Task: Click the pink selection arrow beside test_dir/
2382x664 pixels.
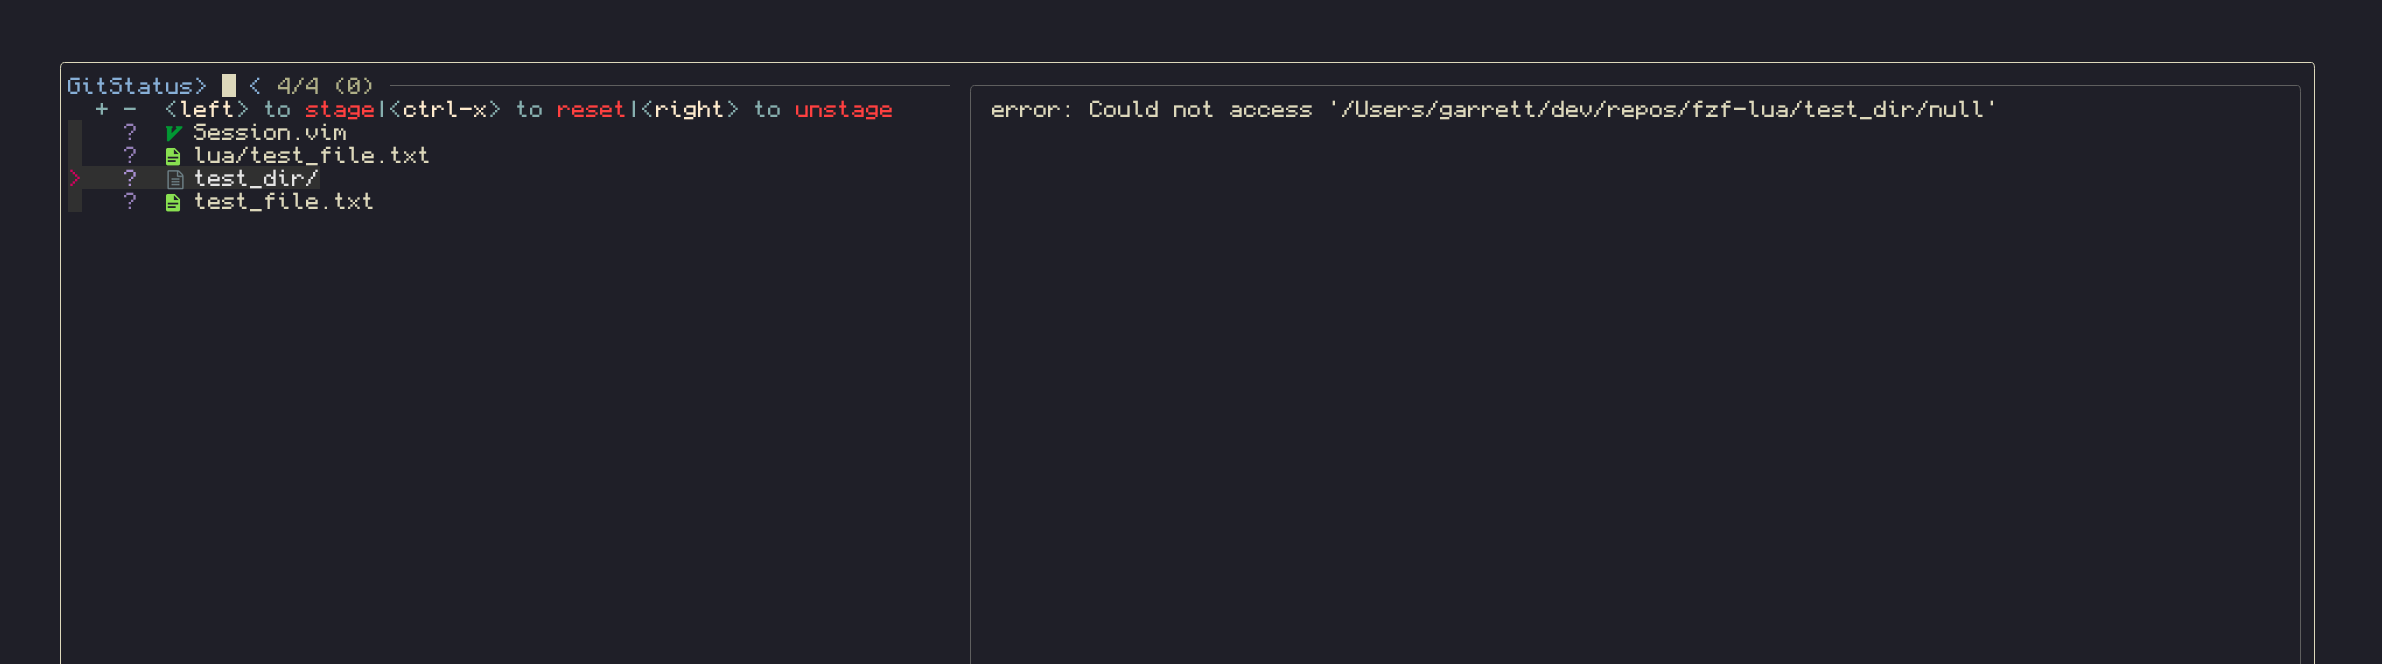Action: coord(74,178)
